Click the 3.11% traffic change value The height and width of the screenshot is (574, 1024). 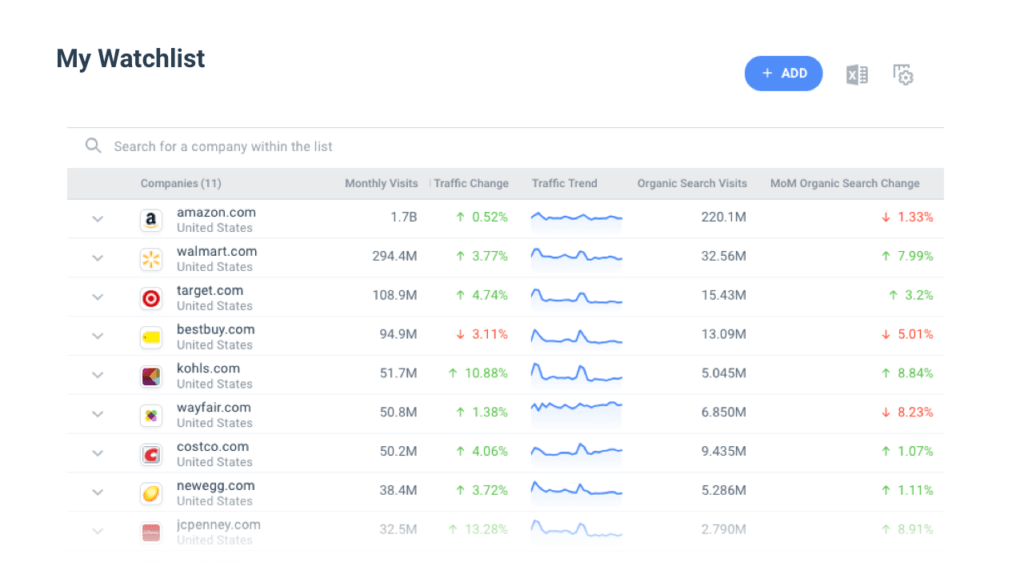[x=490, y=334]
